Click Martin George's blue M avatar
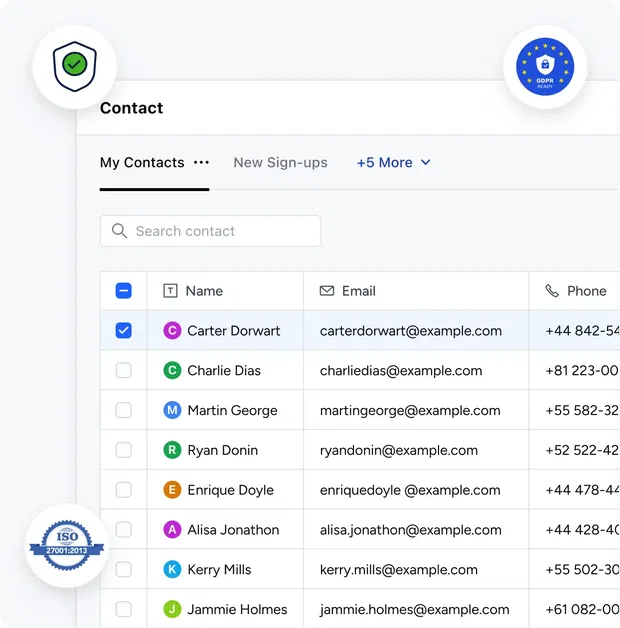The height and width of the screenshot is (628, 620). [x=172, y=410]
